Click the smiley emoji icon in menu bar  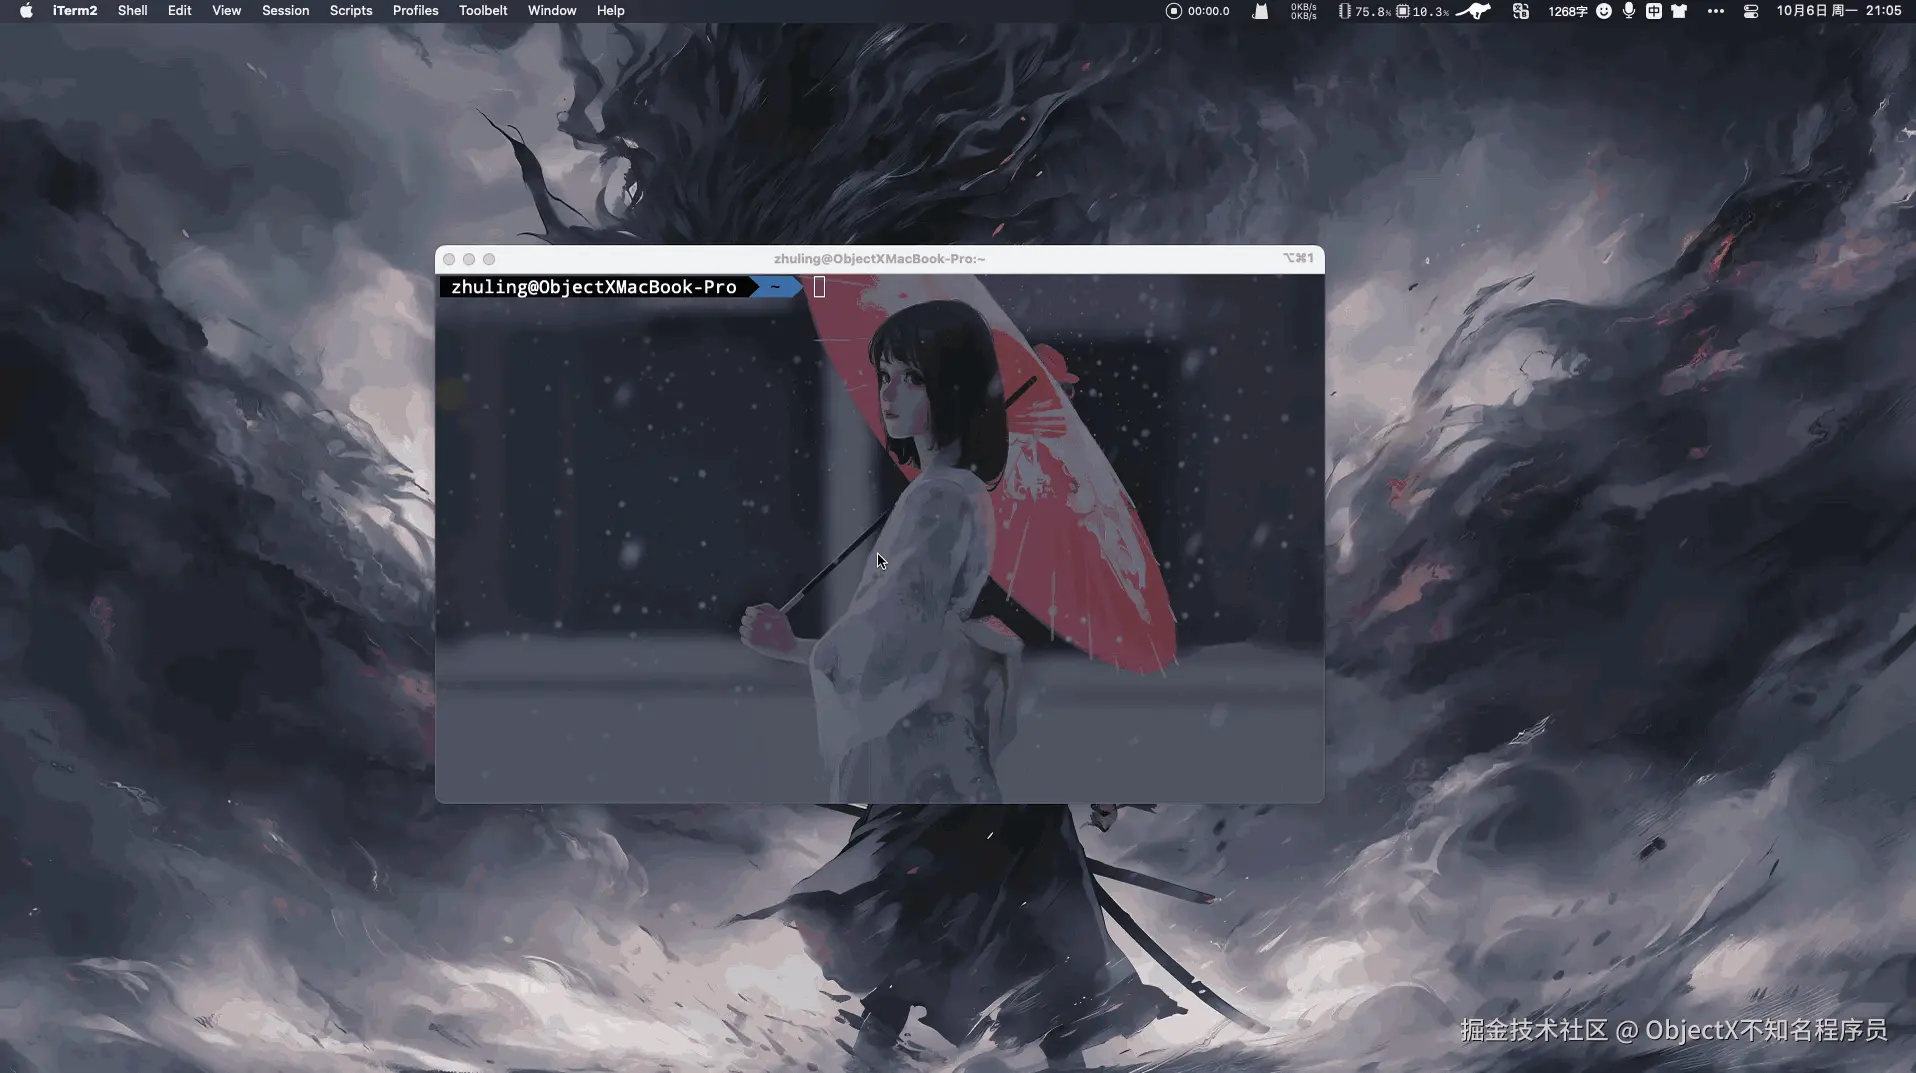pos(1604,11)
